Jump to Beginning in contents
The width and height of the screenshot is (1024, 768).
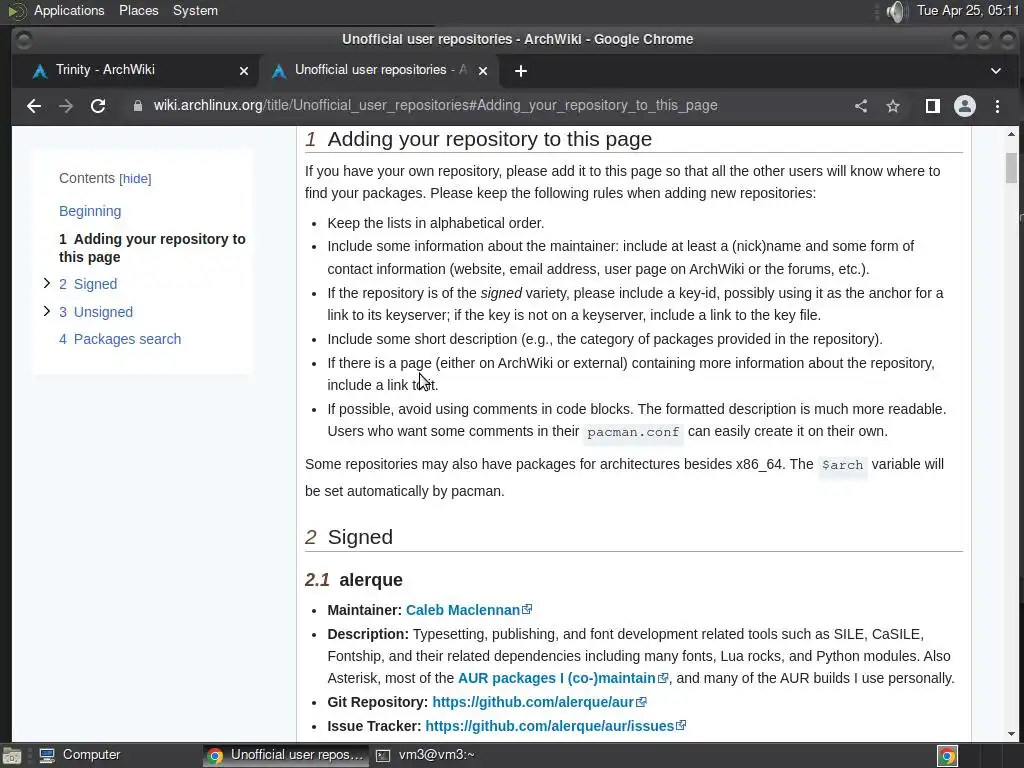90,211
